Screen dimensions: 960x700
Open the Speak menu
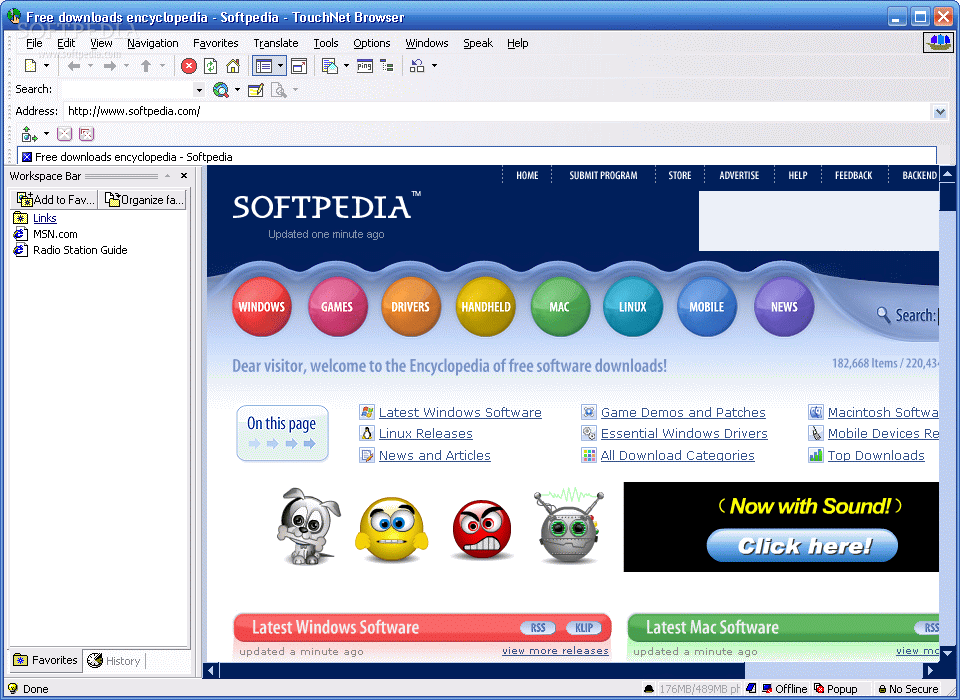(478, 43)
